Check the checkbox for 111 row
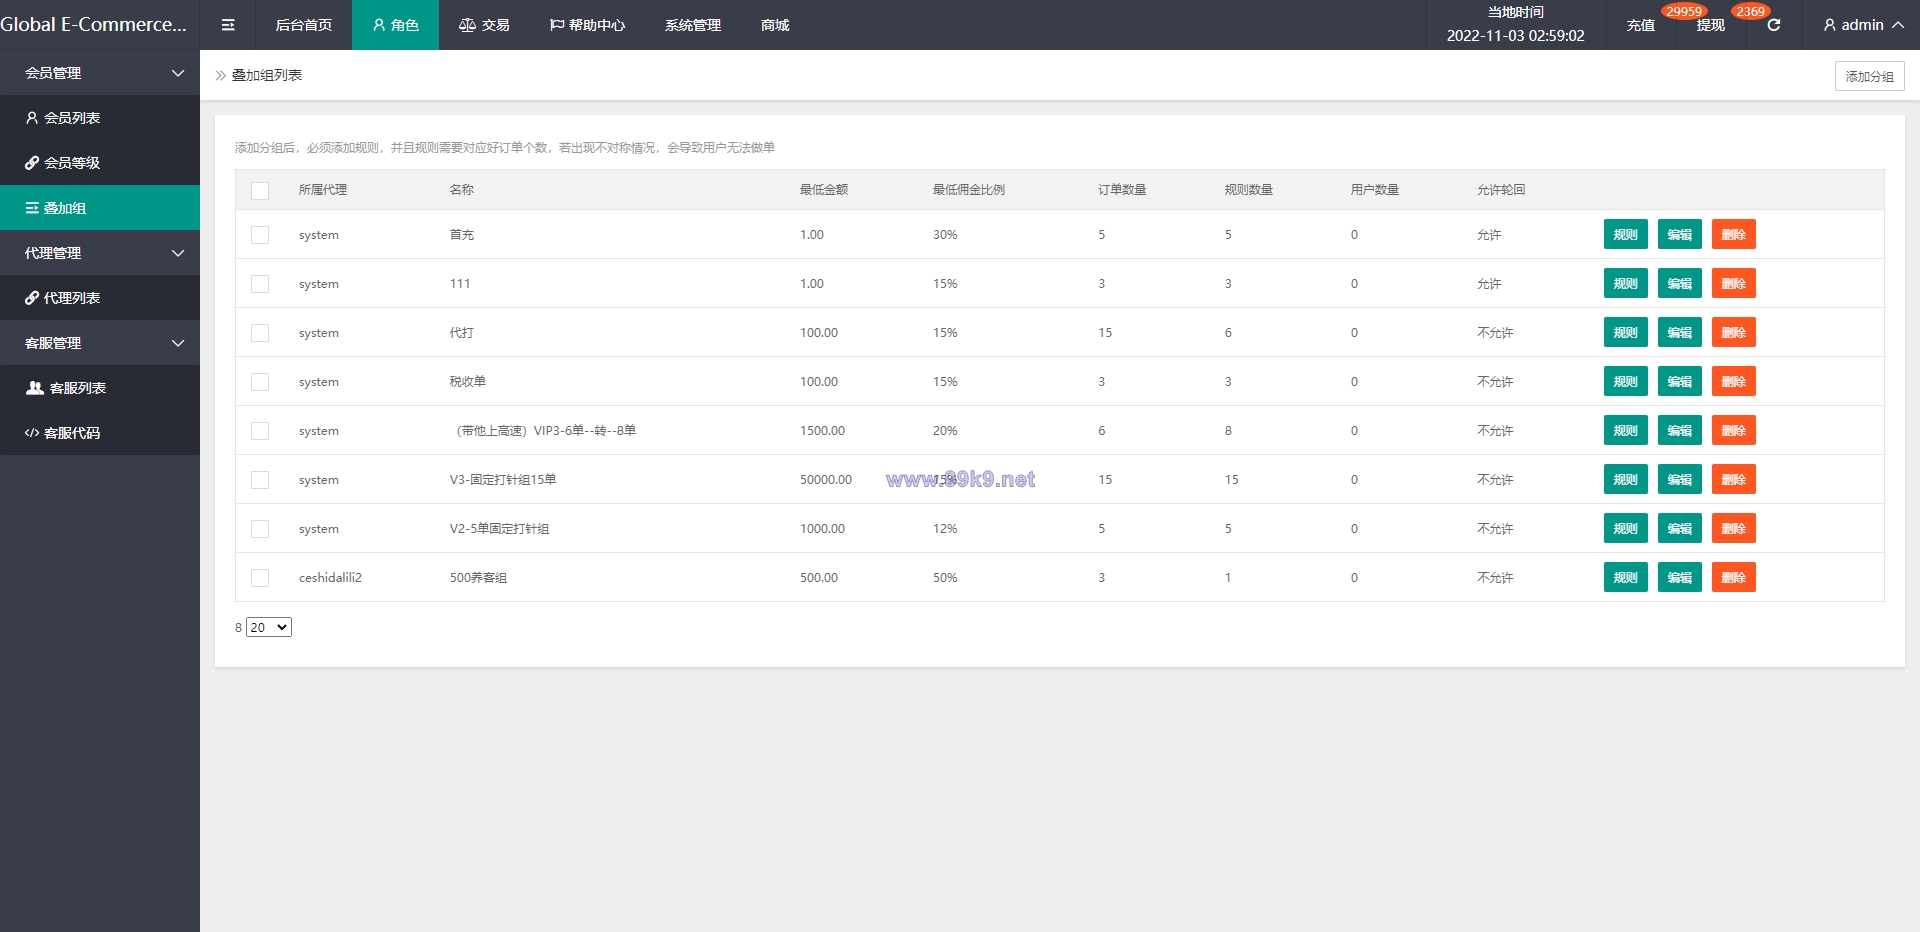The image size is (1920, 932). [260, 284]
